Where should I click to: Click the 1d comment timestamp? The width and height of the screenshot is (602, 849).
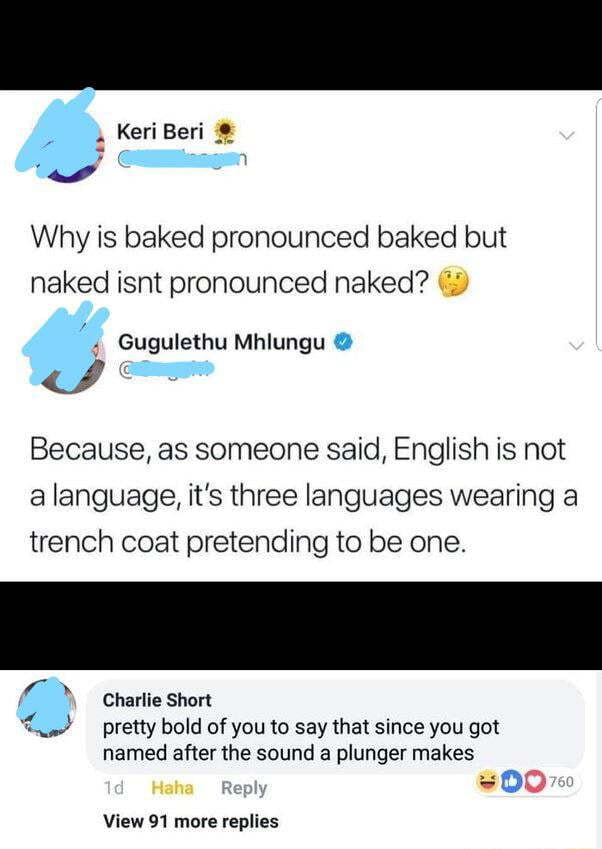[113, 788]
